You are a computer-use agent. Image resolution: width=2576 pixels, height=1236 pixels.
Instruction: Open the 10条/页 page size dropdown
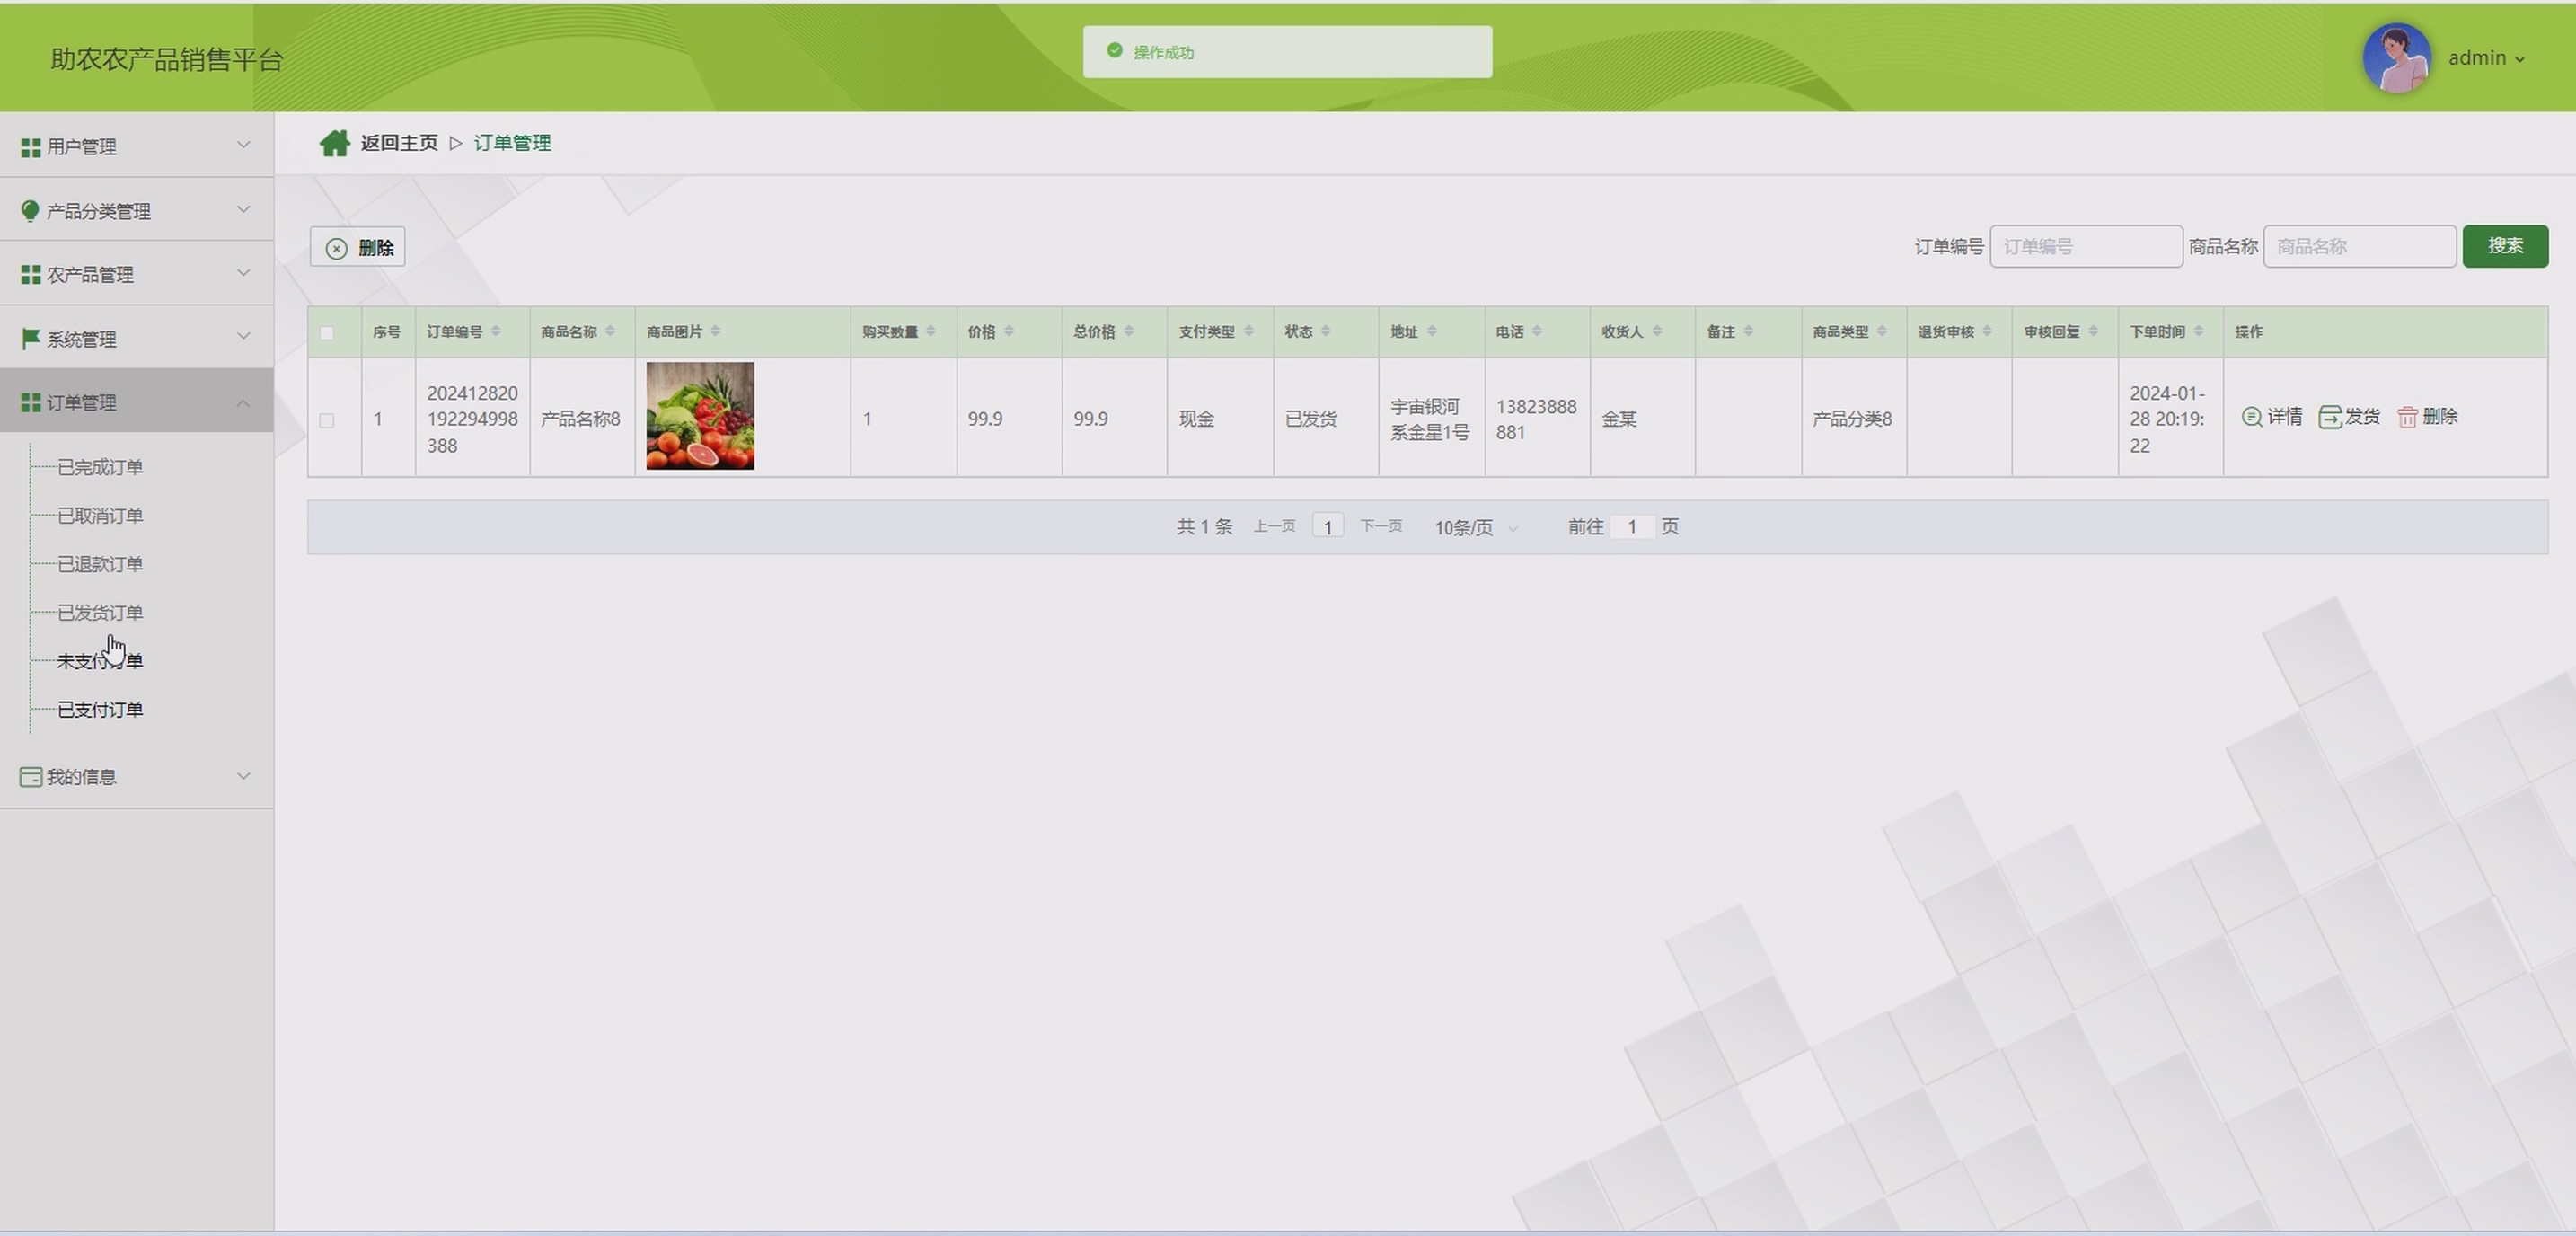pos(1476,527)
